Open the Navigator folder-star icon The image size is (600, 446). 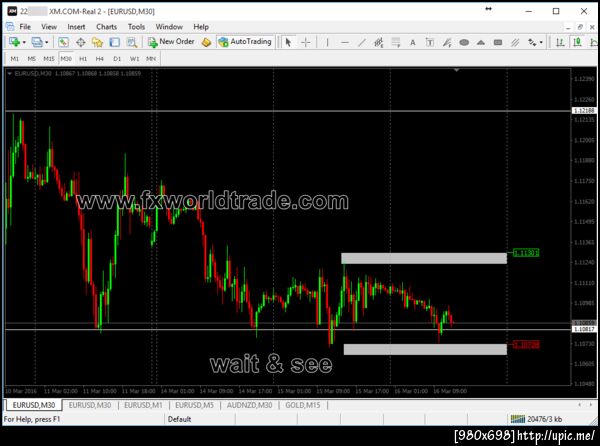[x=97, y=42]
